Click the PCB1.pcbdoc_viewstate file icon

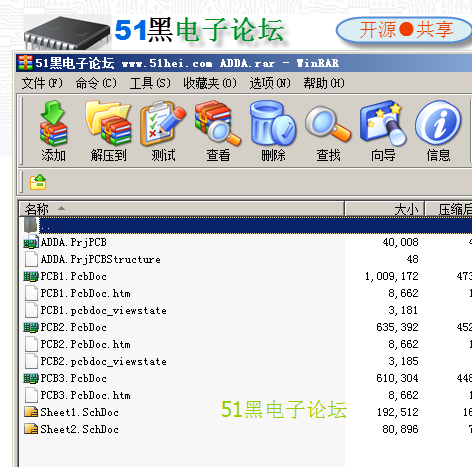(x=31, y=310)
